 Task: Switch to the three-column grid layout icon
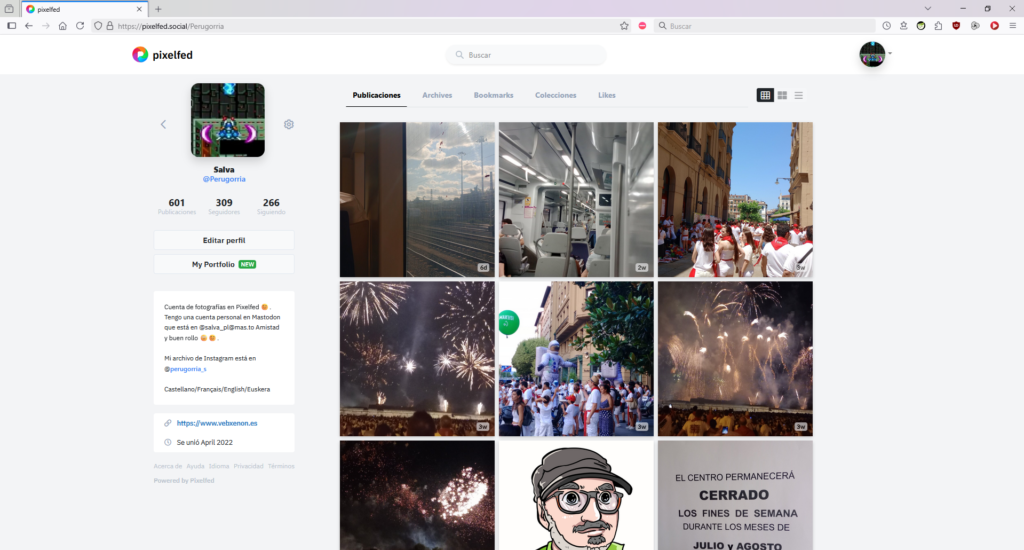[x=765, y=95]
